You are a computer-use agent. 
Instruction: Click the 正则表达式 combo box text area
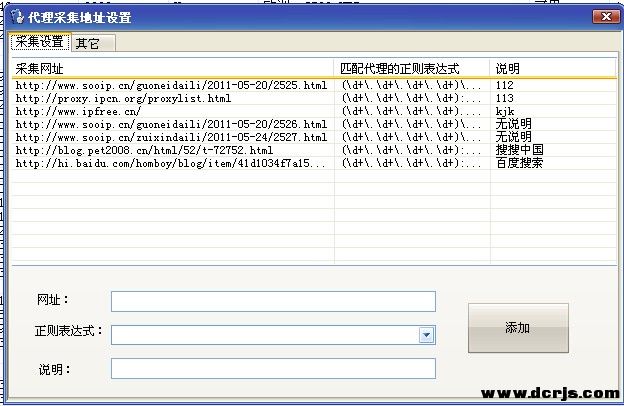pos(264,335)
